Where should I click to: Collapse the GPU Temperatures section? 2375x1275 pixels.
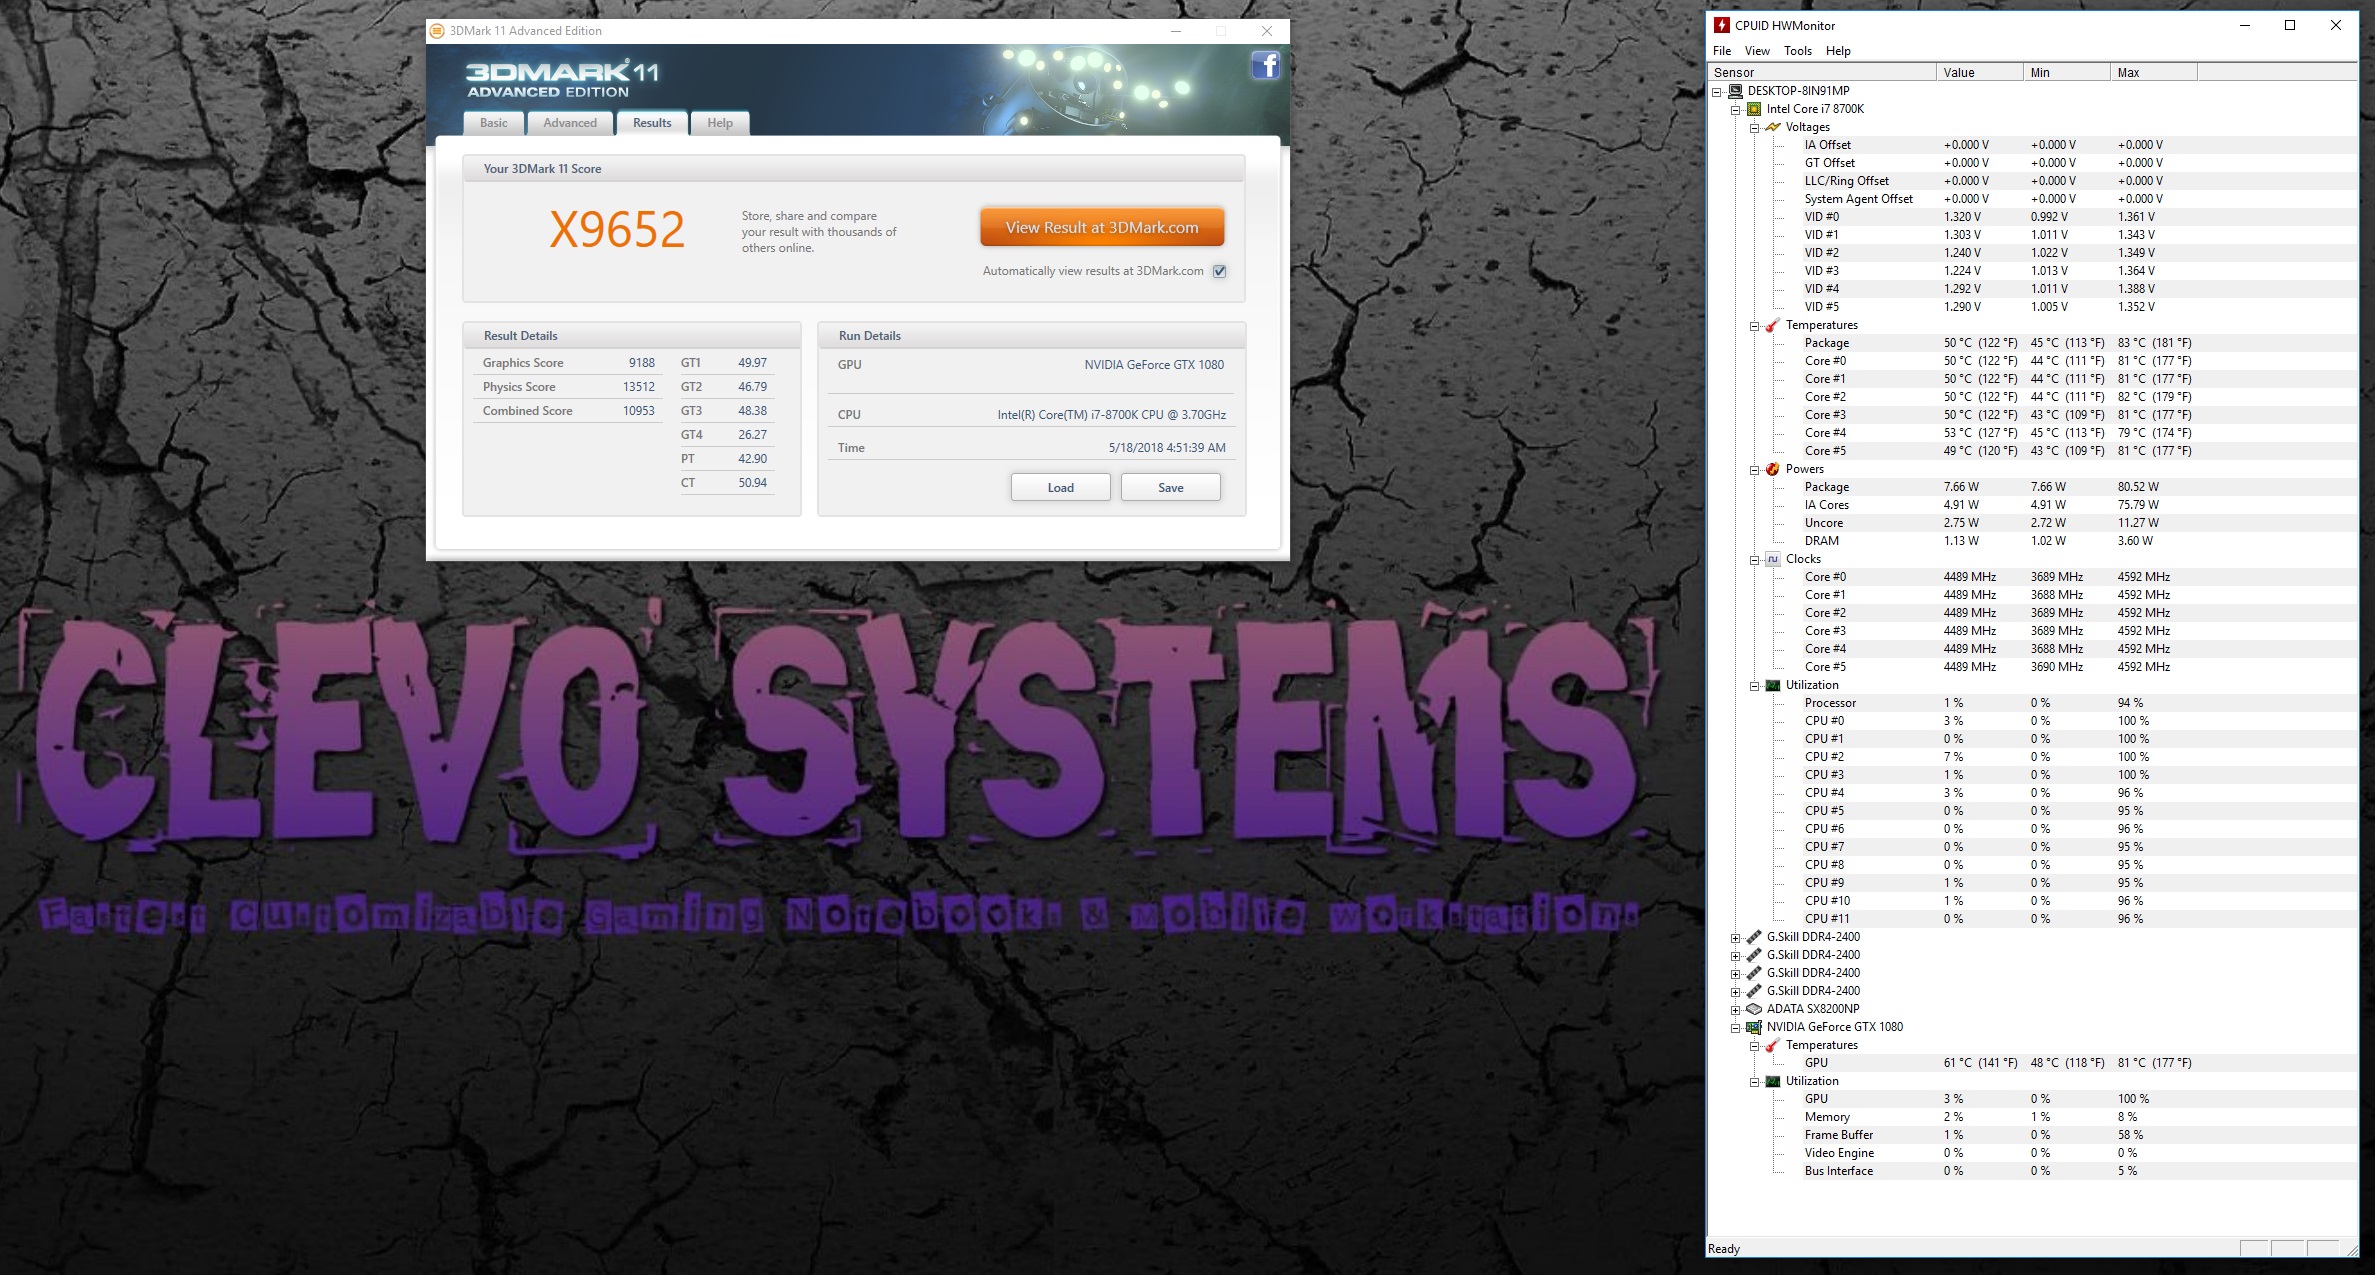click(x=1755, y=1046)
